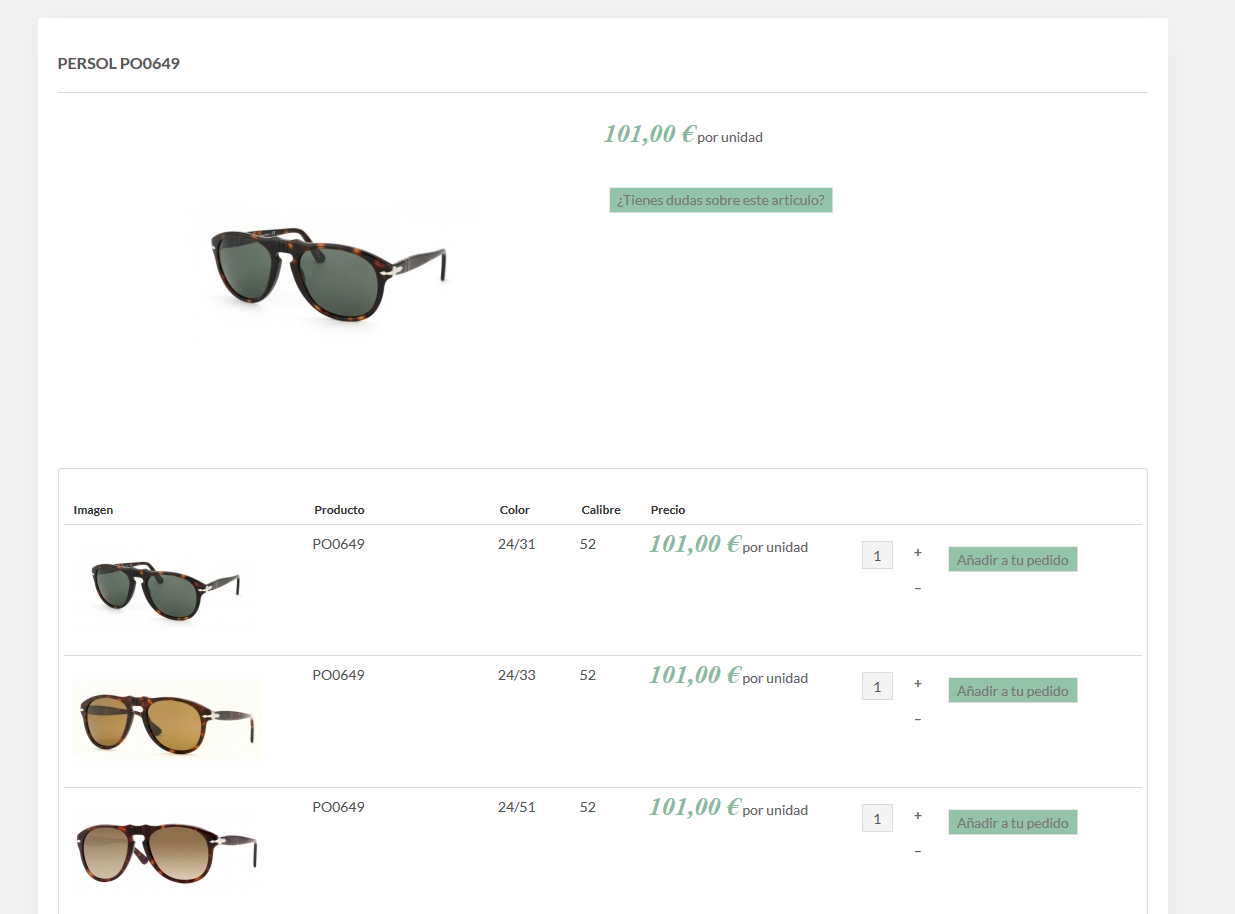The width and height of the screenshot is (1235, 914).
Task: Decrease quantity for color 24/33 with minus
Action: [918, 719]
